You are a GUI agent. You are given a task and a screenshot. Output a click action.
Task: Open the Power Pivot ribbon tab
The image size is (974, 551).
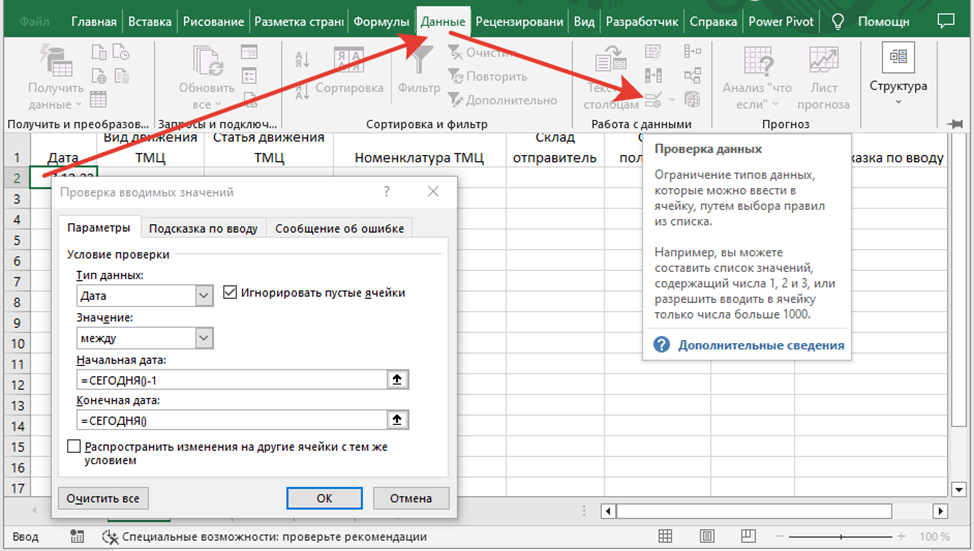click(x=781, y=22)
